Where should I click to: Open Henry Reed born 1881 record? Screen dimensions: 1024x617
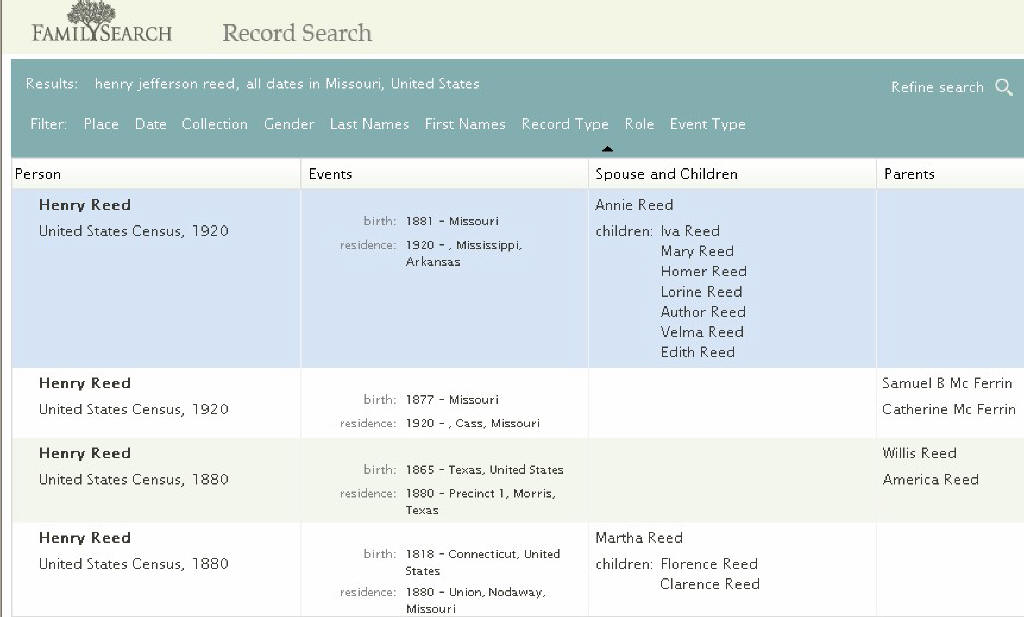pos(85,205)
